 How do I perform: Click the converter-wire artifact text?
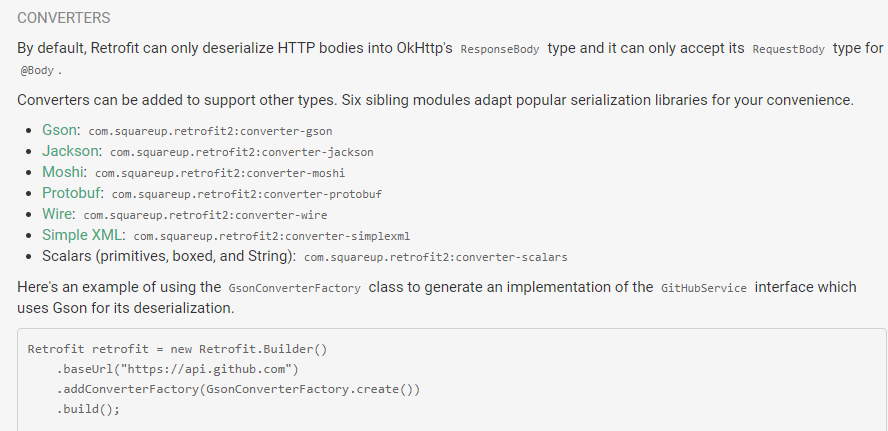tap(205, 215)
